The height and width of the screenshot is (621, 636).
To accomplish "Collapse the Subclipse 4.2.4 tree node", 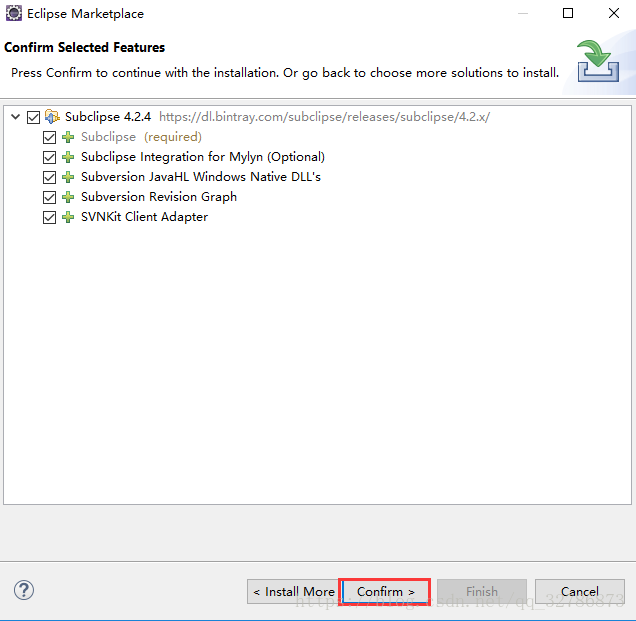I will [15, 117].
